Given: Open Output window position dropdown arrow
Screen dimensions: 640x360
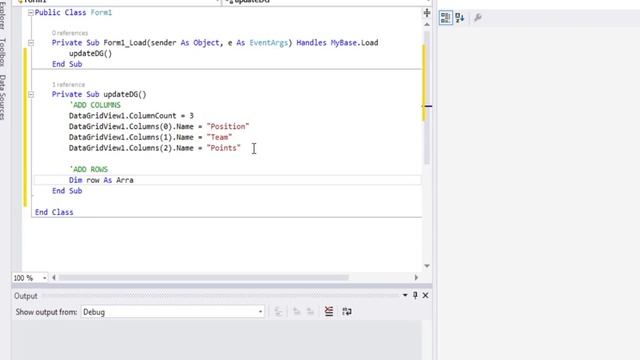Looking at the screenshot, I should pos(405,295).
